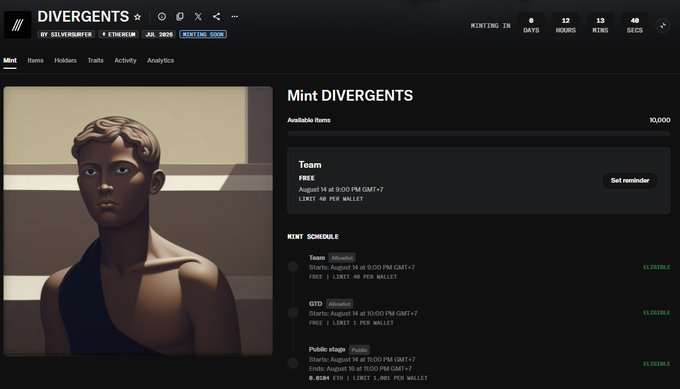Click the Public stage marker in mint schedule
The width and height of the screenshot is (680, 389).
293,363
